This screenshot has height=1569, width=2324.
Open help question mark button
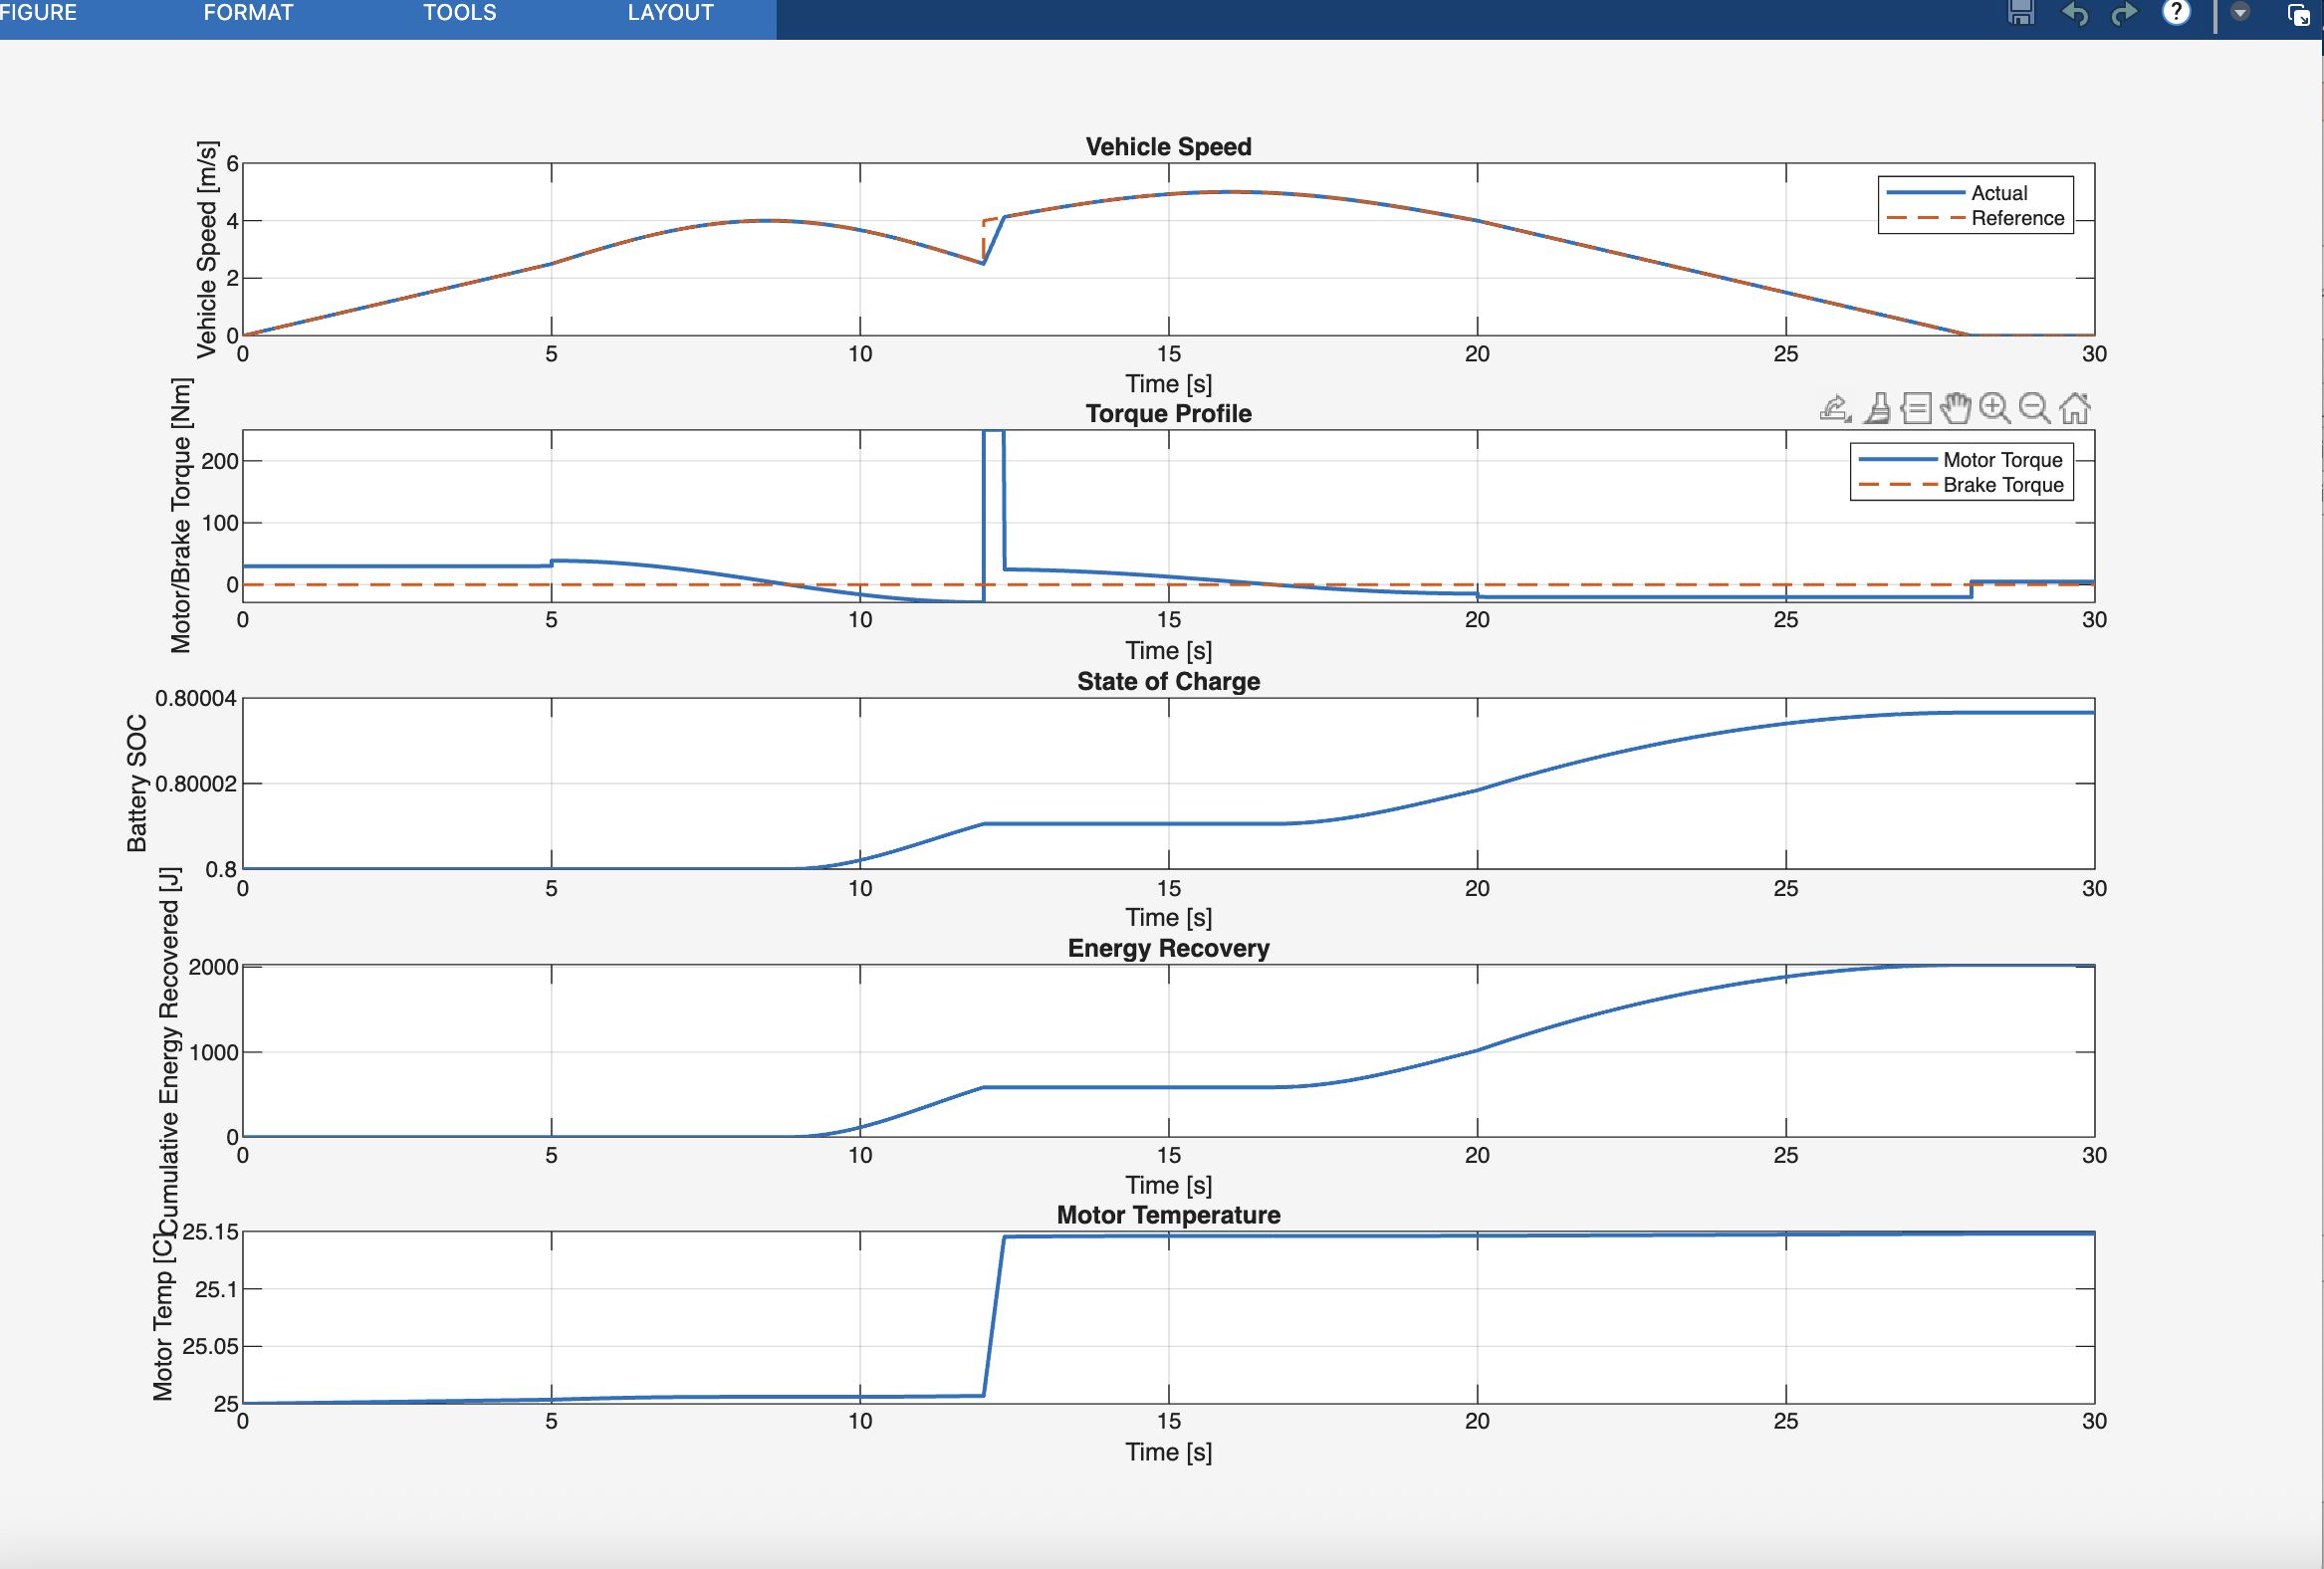[x=2176, y=13]
